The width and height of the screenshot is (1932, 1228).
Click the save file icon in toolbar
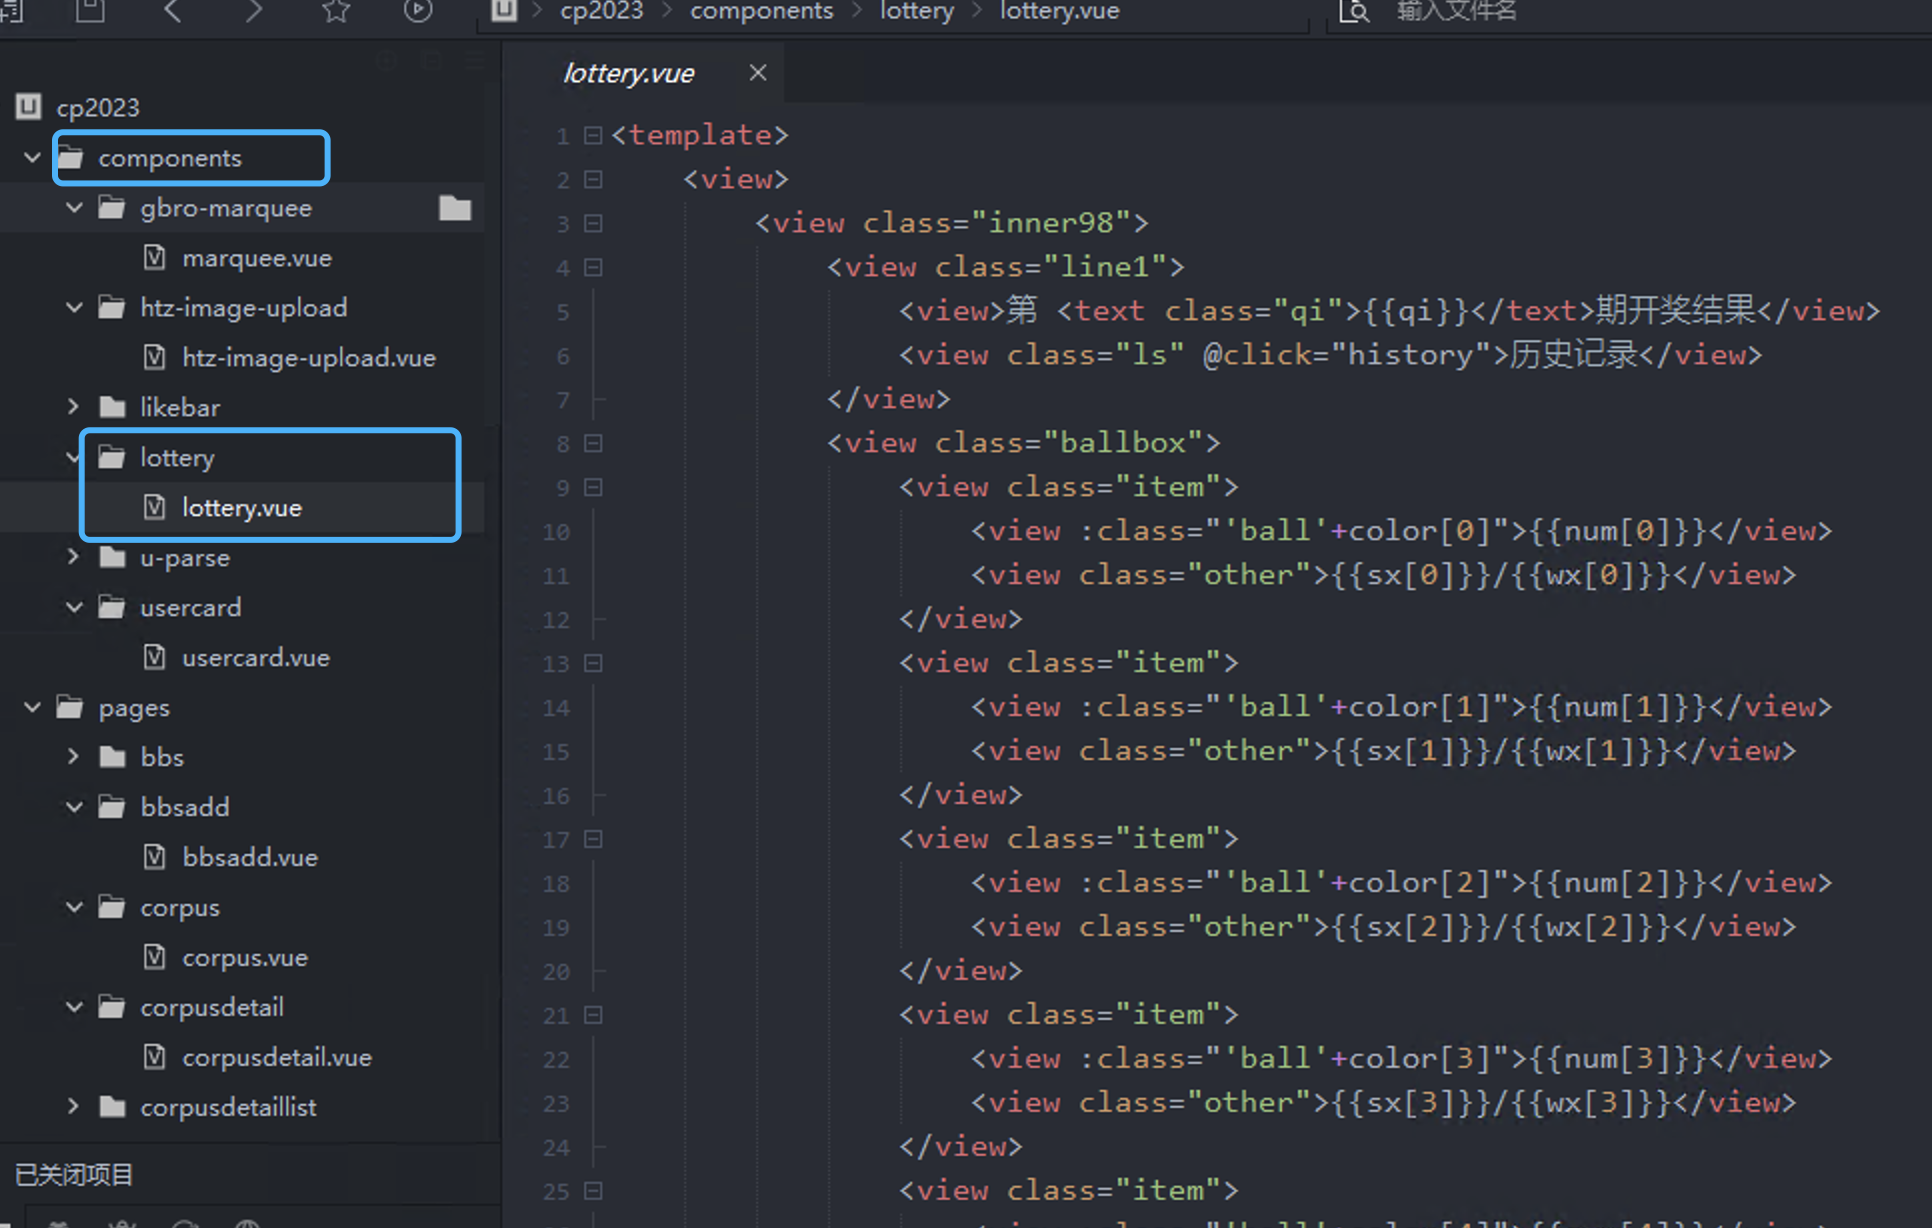90,11
